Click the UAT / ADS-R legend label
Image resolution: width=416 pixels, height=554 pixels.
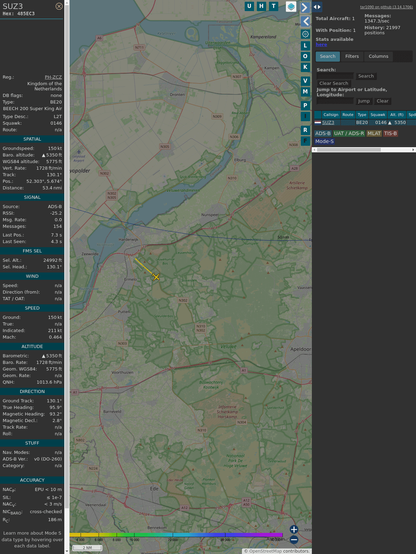click(349, 133)
